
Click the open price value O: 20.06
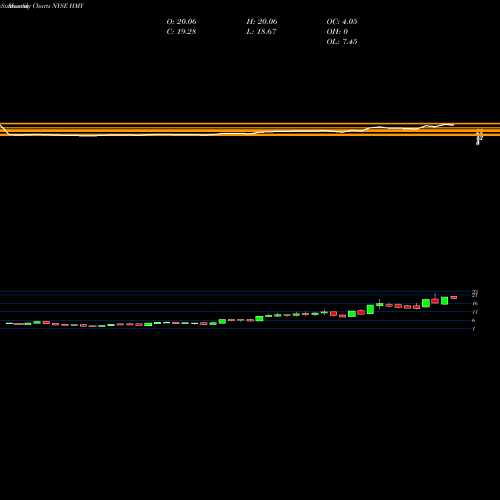point(181,22)
